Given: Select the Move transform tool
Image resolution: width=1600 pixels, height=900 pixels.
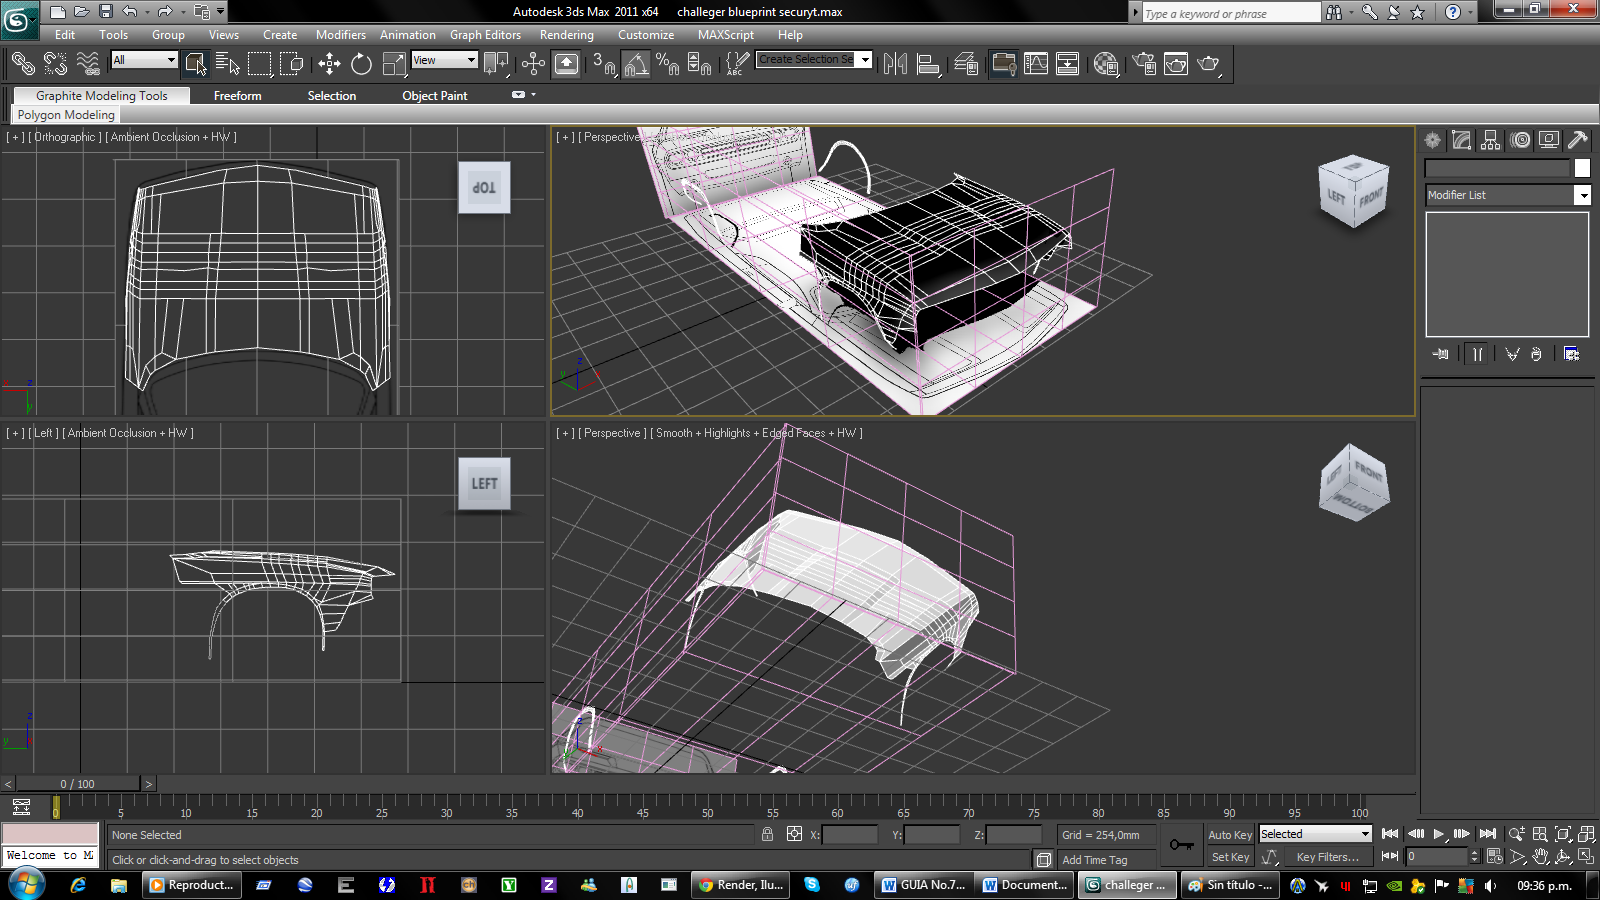Looking at the screenshot, I should [329, 64].
